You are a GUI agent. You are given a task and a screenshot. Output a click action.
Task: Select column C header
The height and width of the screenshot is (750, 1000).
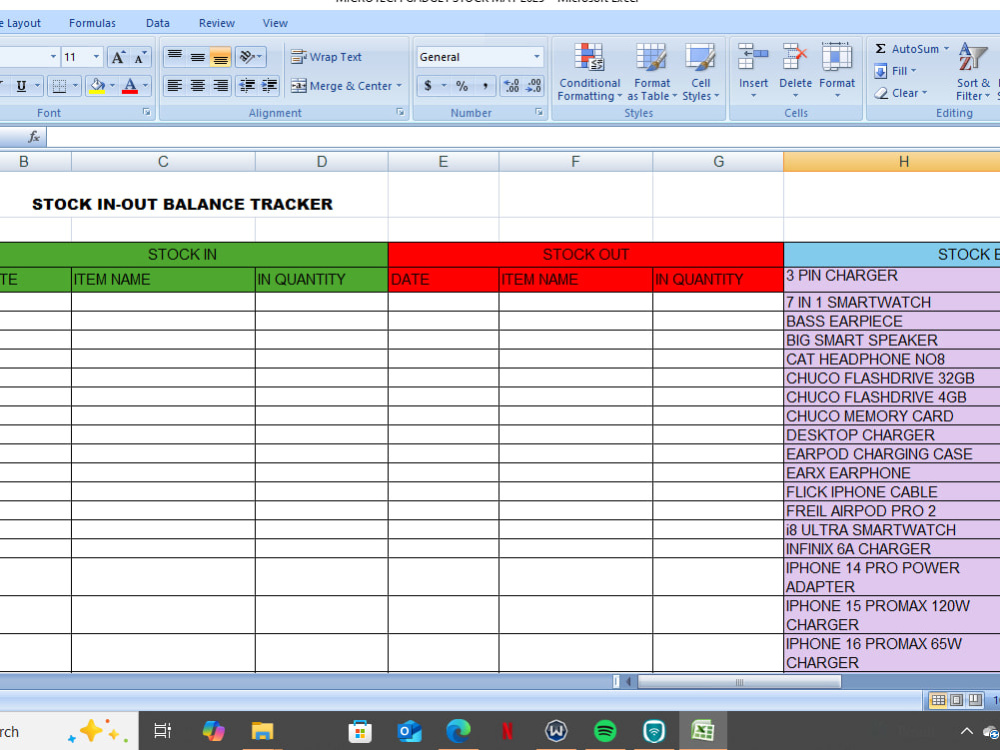point(163,162)
